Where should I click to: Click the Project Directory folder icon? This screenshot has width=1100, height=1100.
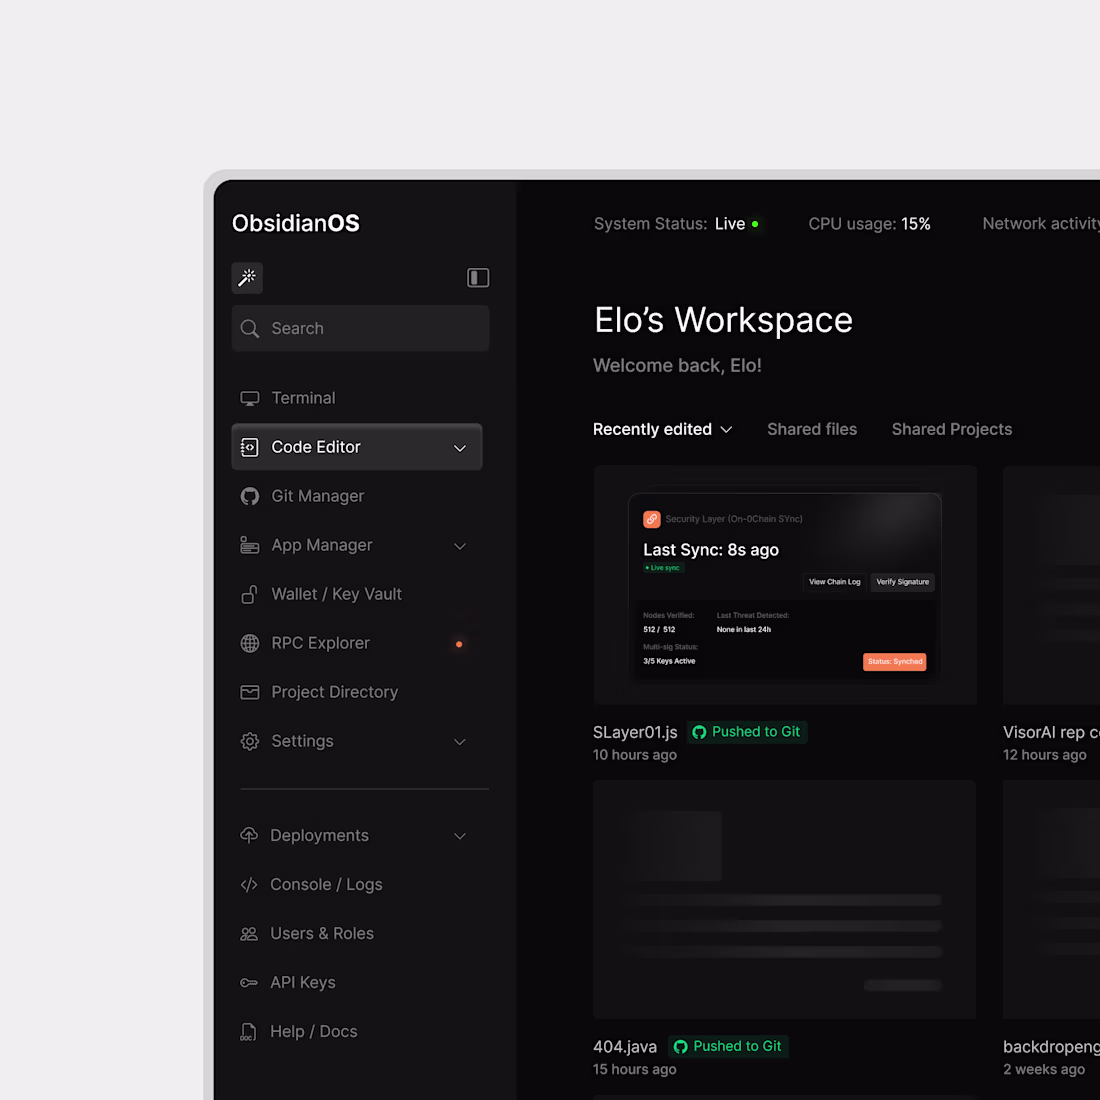[250, 692]
